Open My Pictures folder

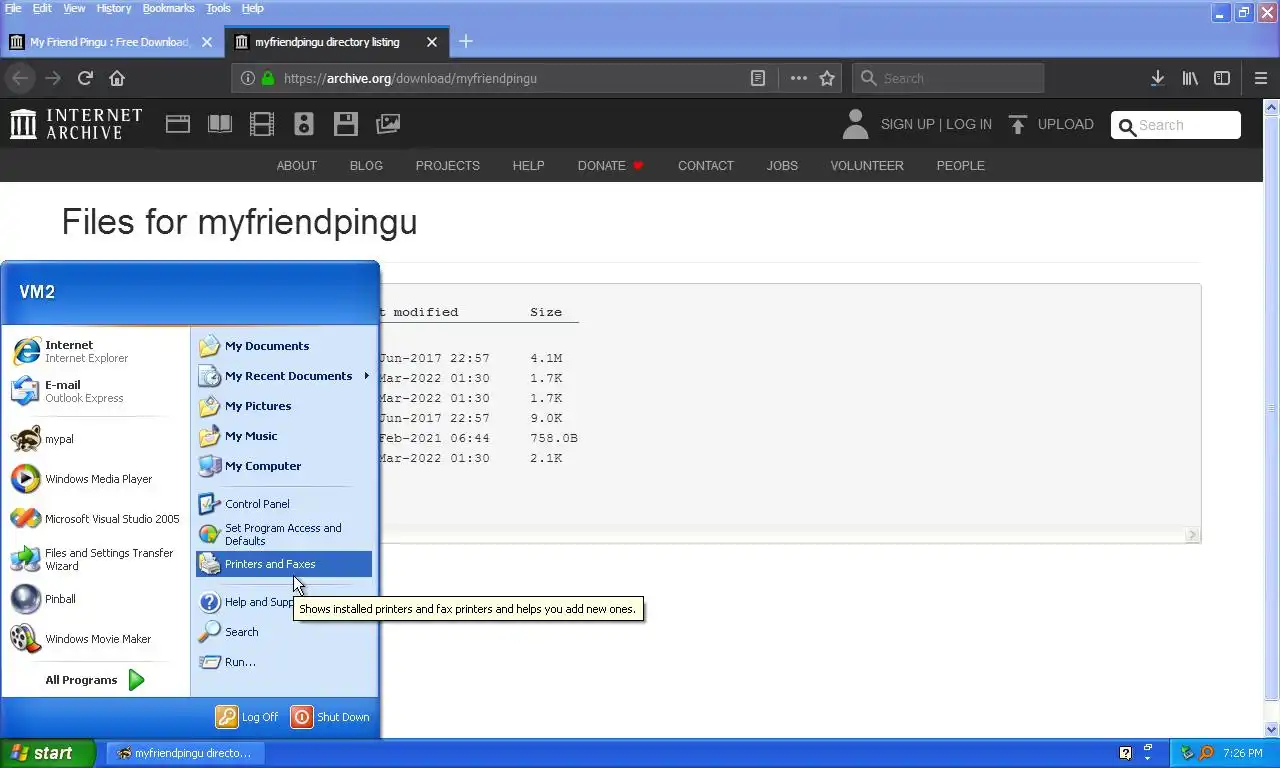284,406
